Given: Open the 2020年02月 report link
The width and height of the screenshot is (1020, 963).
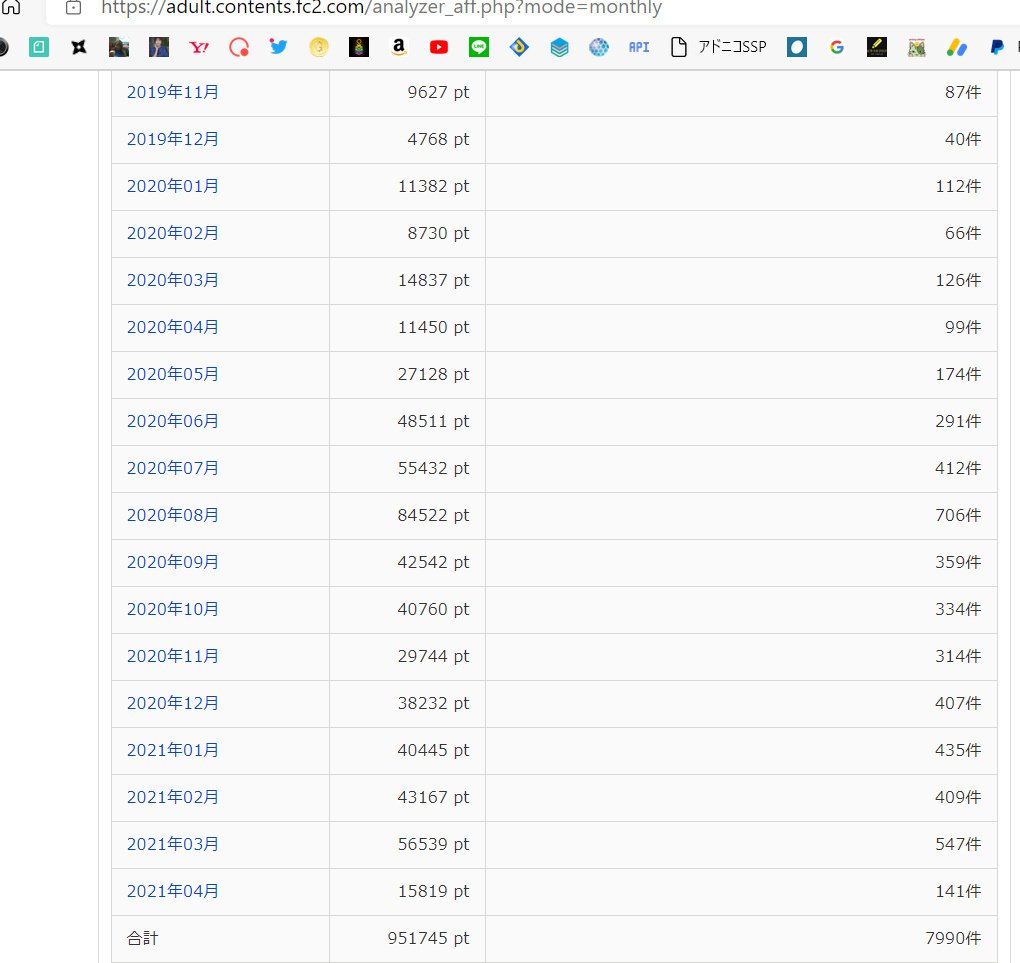Looking at the screenshot, I should pos(172,233).
